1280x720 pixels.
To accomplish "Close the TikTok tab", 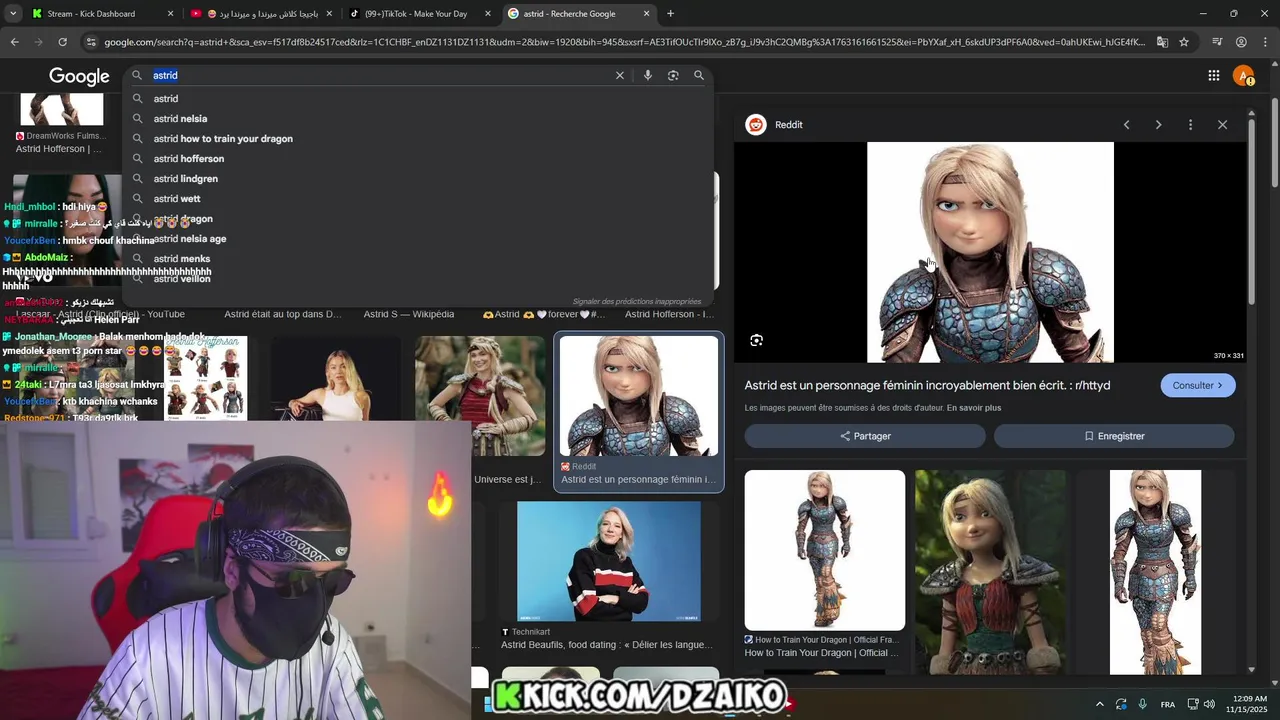I will (x=488, y=14).
